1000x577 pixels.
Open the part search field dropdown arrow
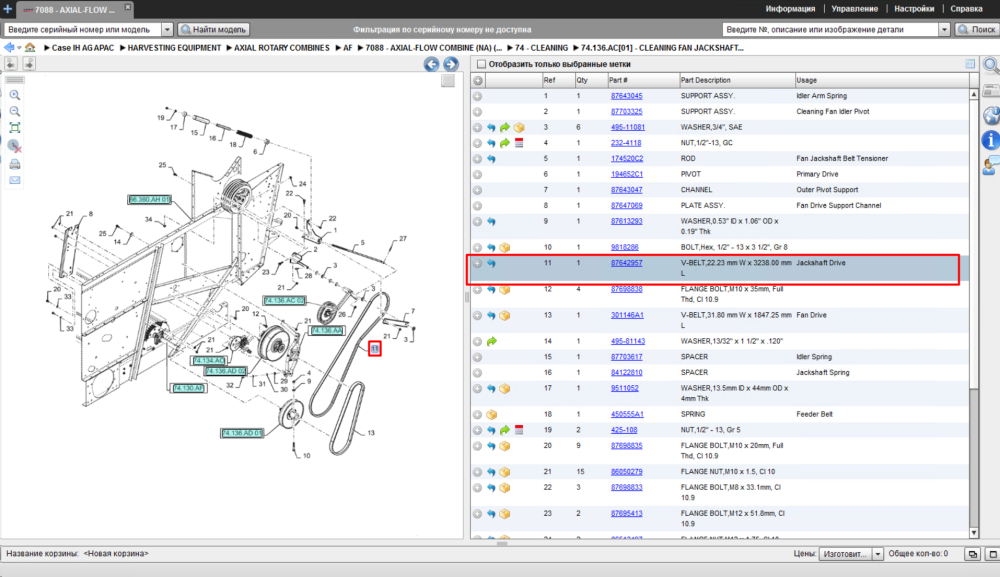[x=944, y=29]
